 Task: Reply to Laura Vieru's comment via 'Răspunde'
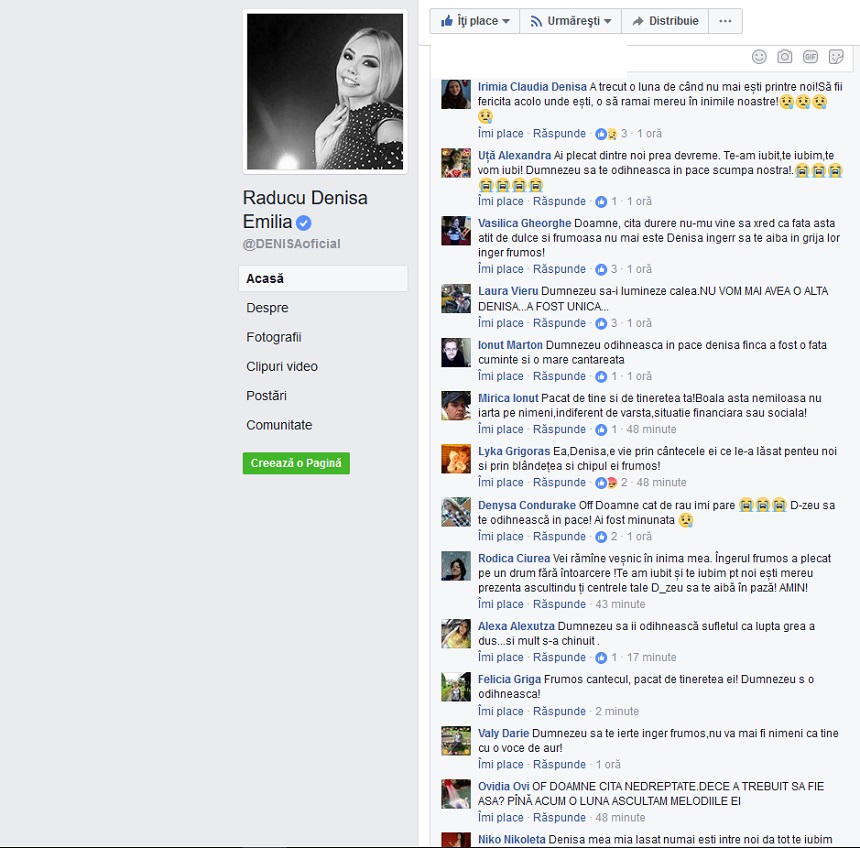559,324
